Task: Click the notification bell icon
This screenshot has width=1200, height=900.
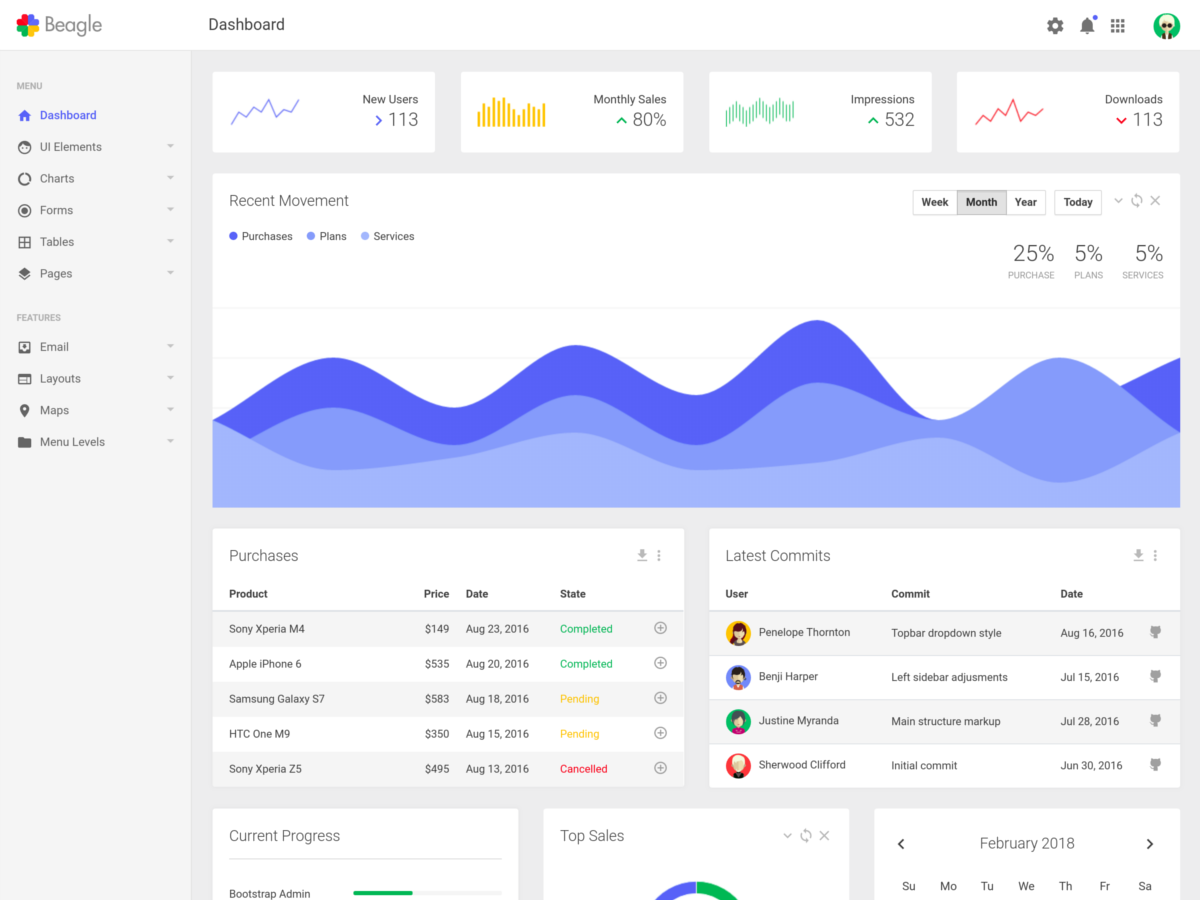Action: tap(1087, 25)
